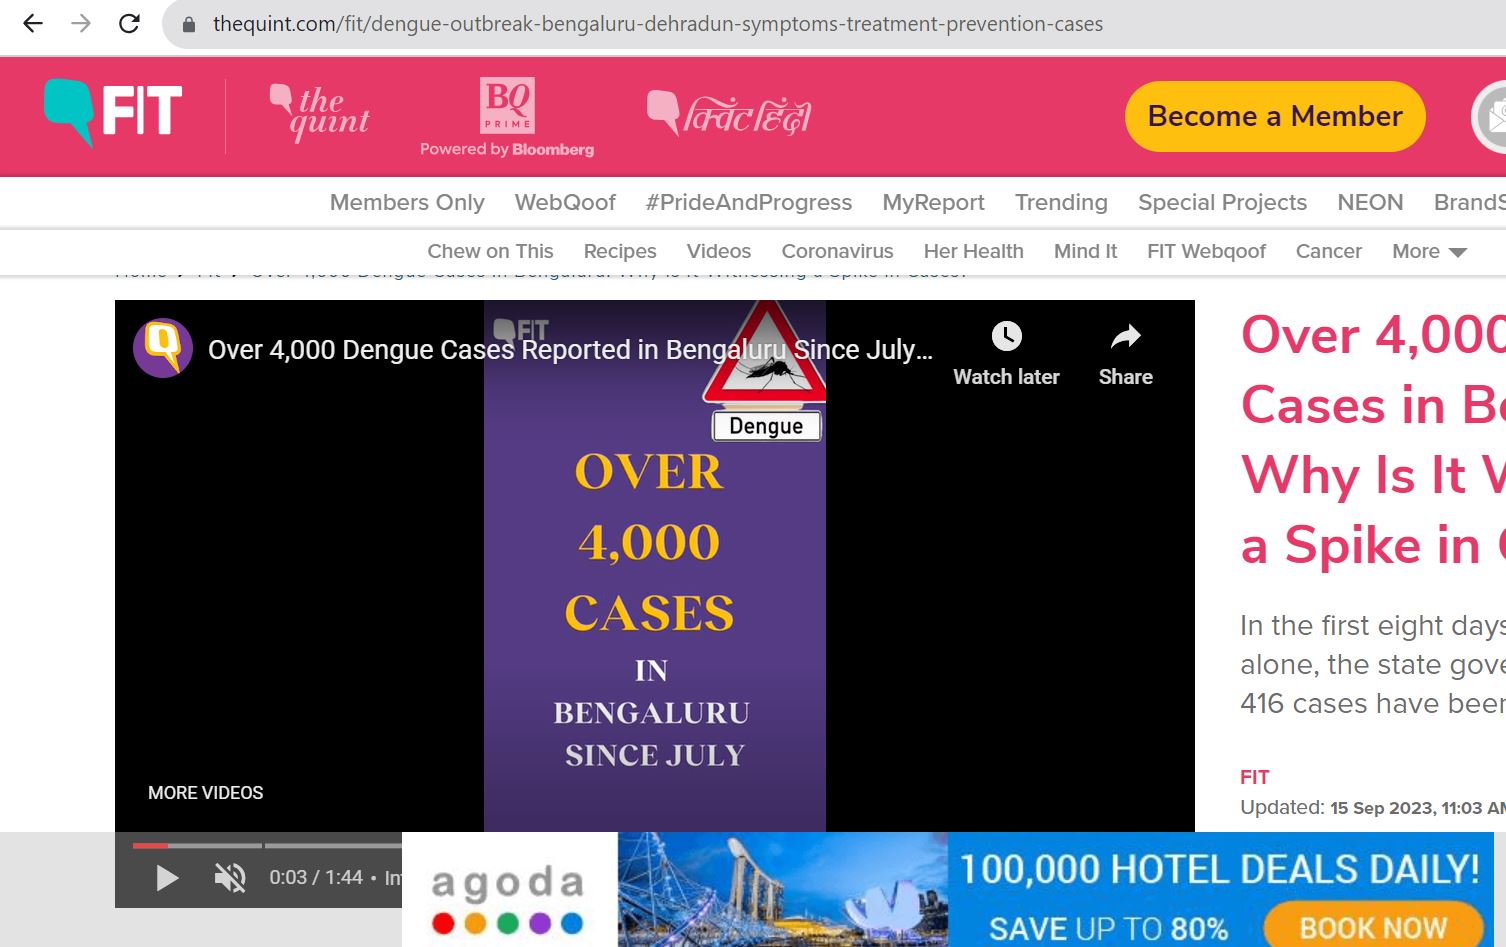Open the FIT logo home link

point(113,111)
